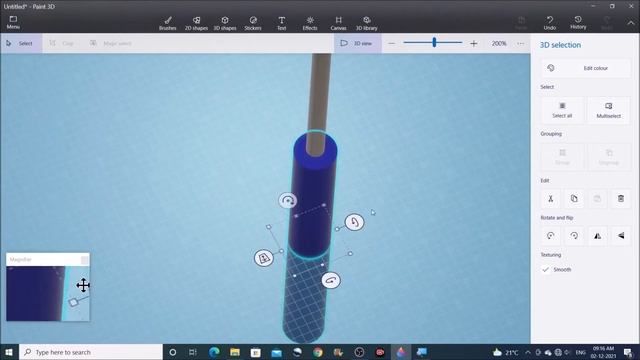This screenshot has height=360, width=640.
Task: Delete the selected 3D object
Action: tap(621, 199)
